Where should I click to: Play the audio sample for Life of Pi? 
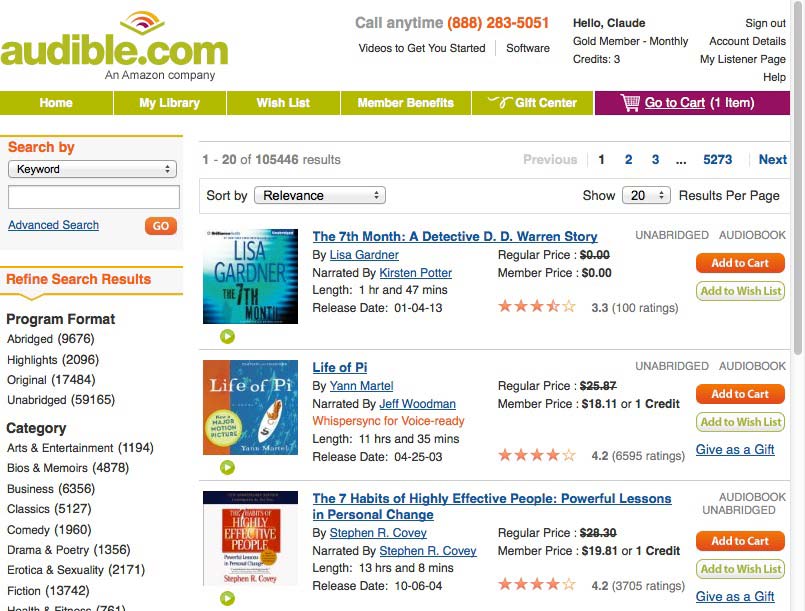(227, 468)
